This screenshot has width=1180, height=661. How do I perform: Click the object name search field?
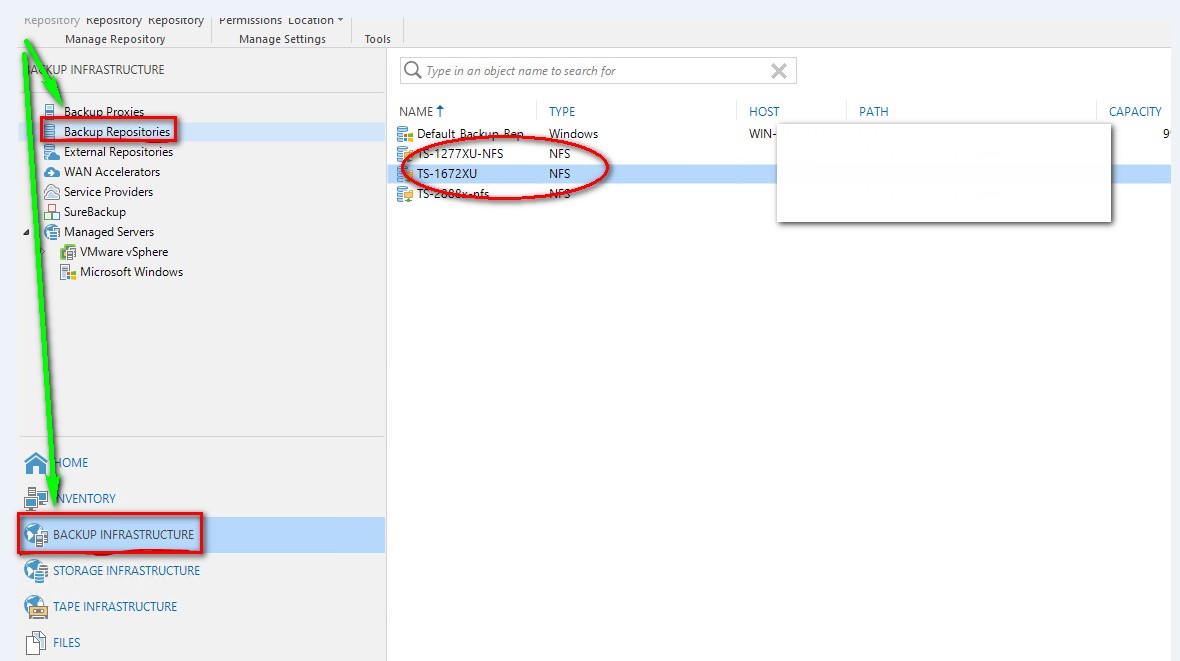click(x=590, y=71)
